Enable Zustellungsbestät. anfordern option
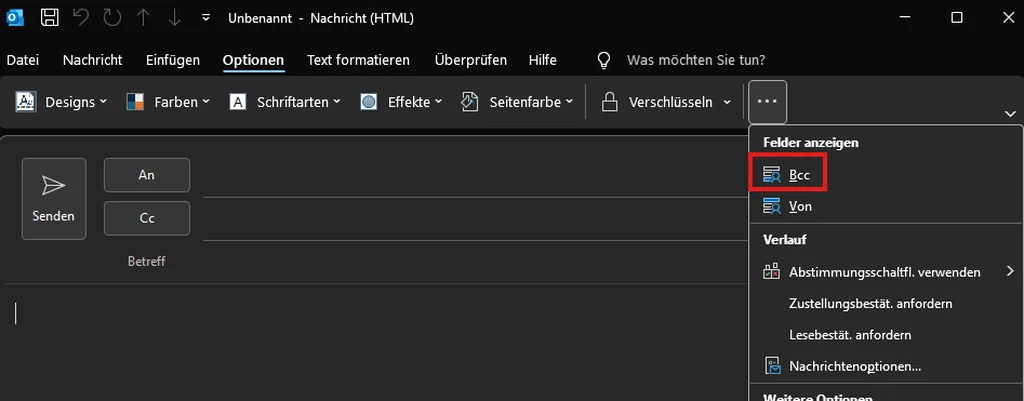 point(870,303)
